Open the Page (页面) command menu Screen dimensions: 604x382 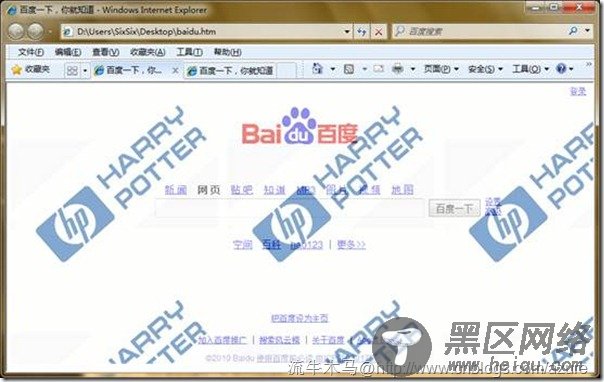(441, 69)
